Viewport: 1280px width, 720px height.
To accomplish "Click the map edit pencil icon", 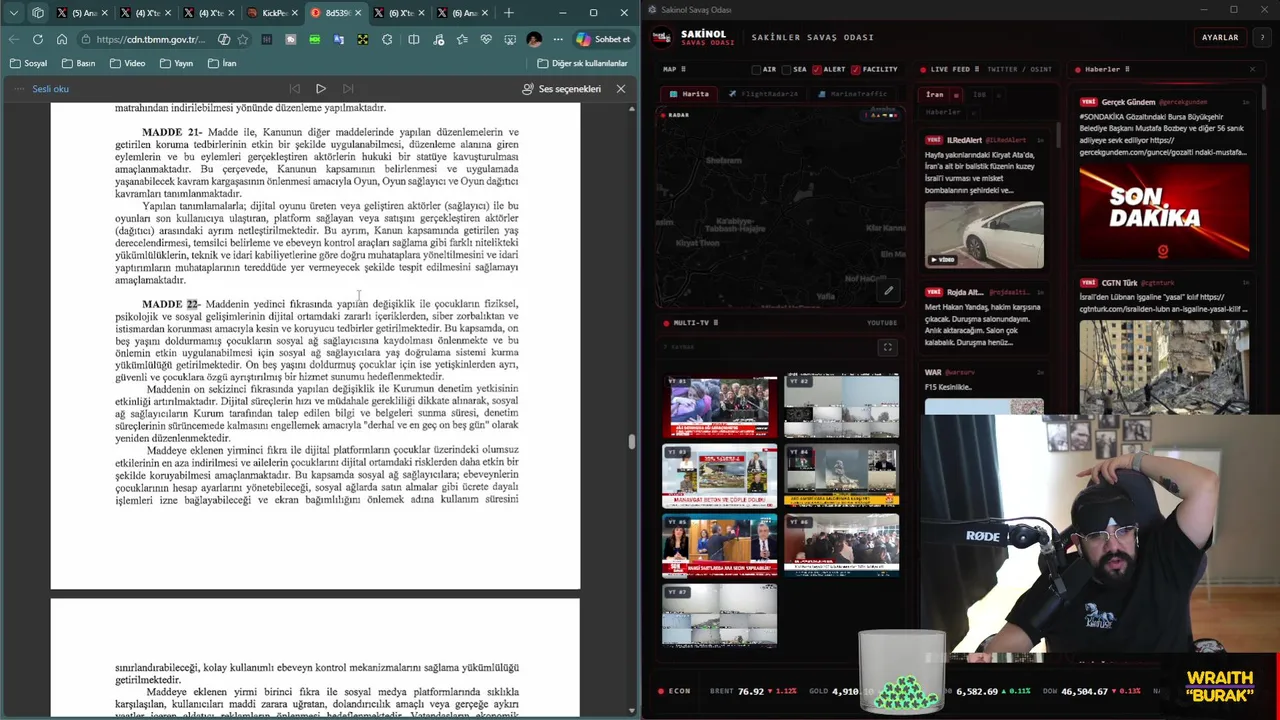I will (x=888, y=291).
